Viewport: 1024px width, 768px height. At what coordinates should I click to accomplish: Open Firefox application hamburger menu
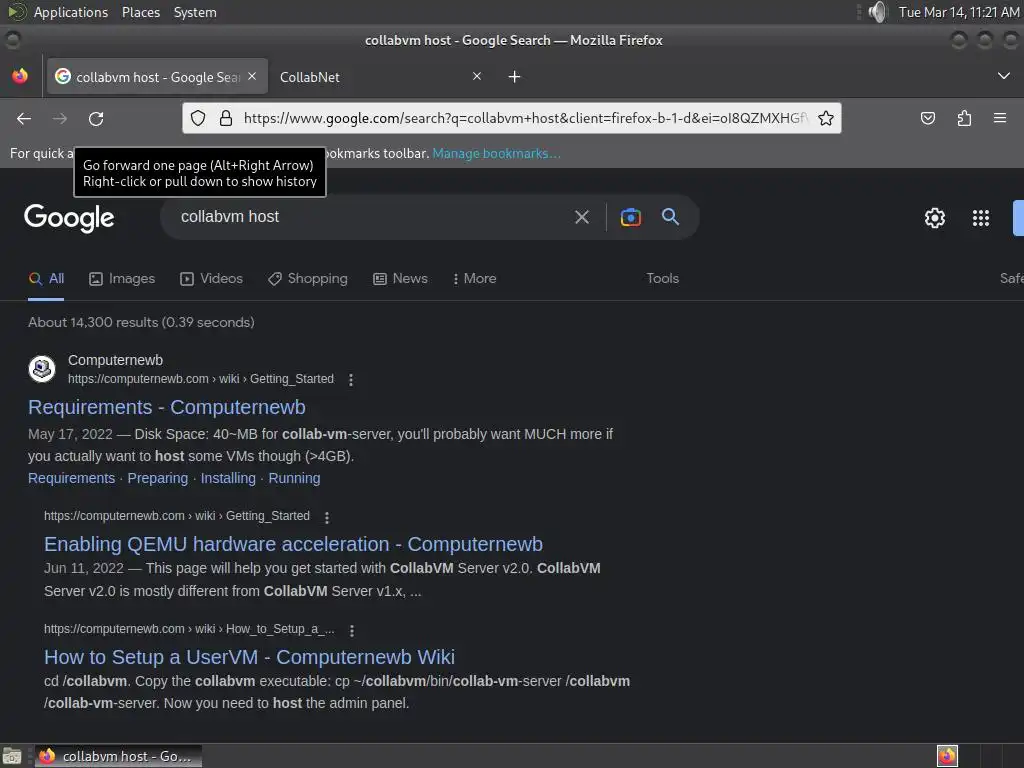click(x=1000, y=118)
